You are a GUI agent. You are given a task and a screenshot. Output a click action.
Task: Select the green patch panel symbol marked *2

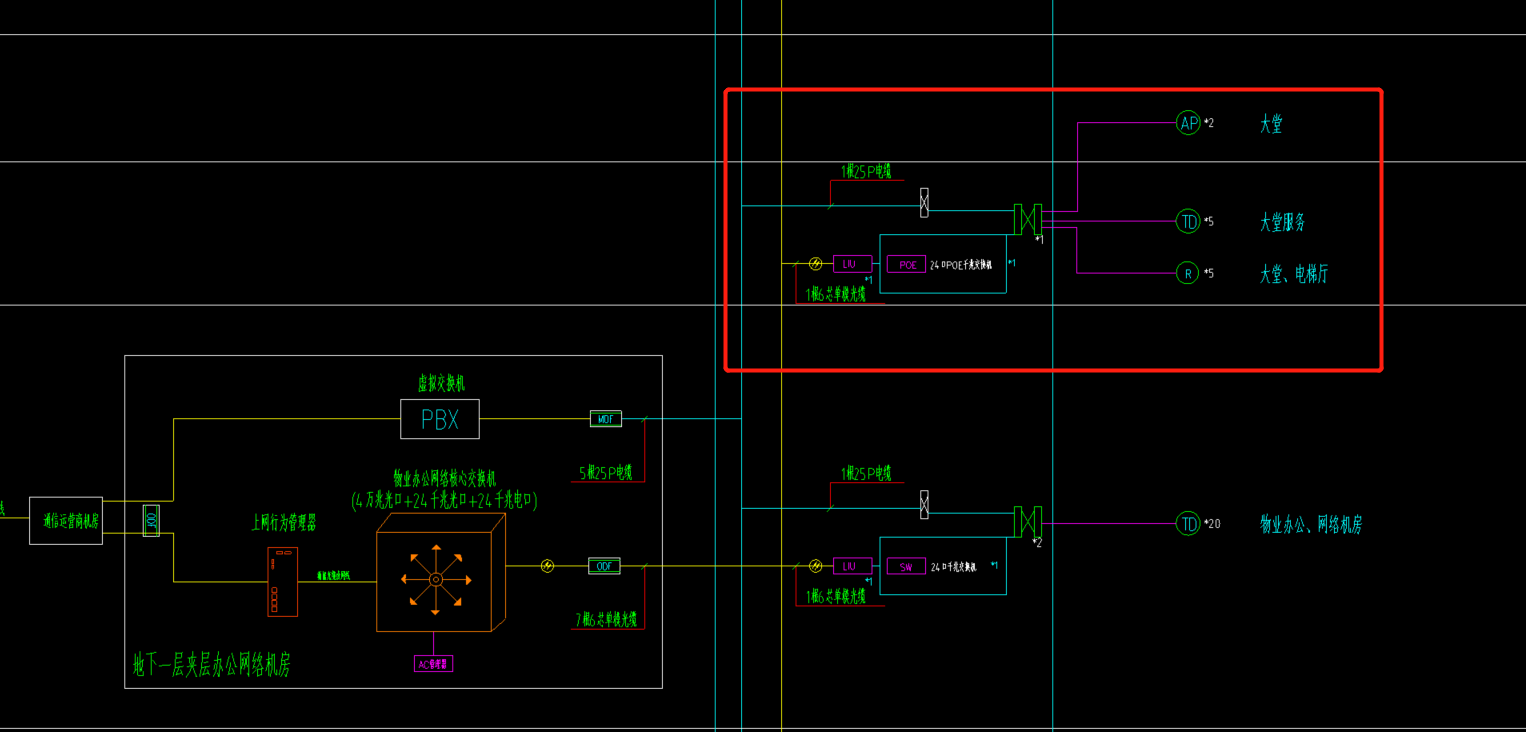coord(1028,522)
